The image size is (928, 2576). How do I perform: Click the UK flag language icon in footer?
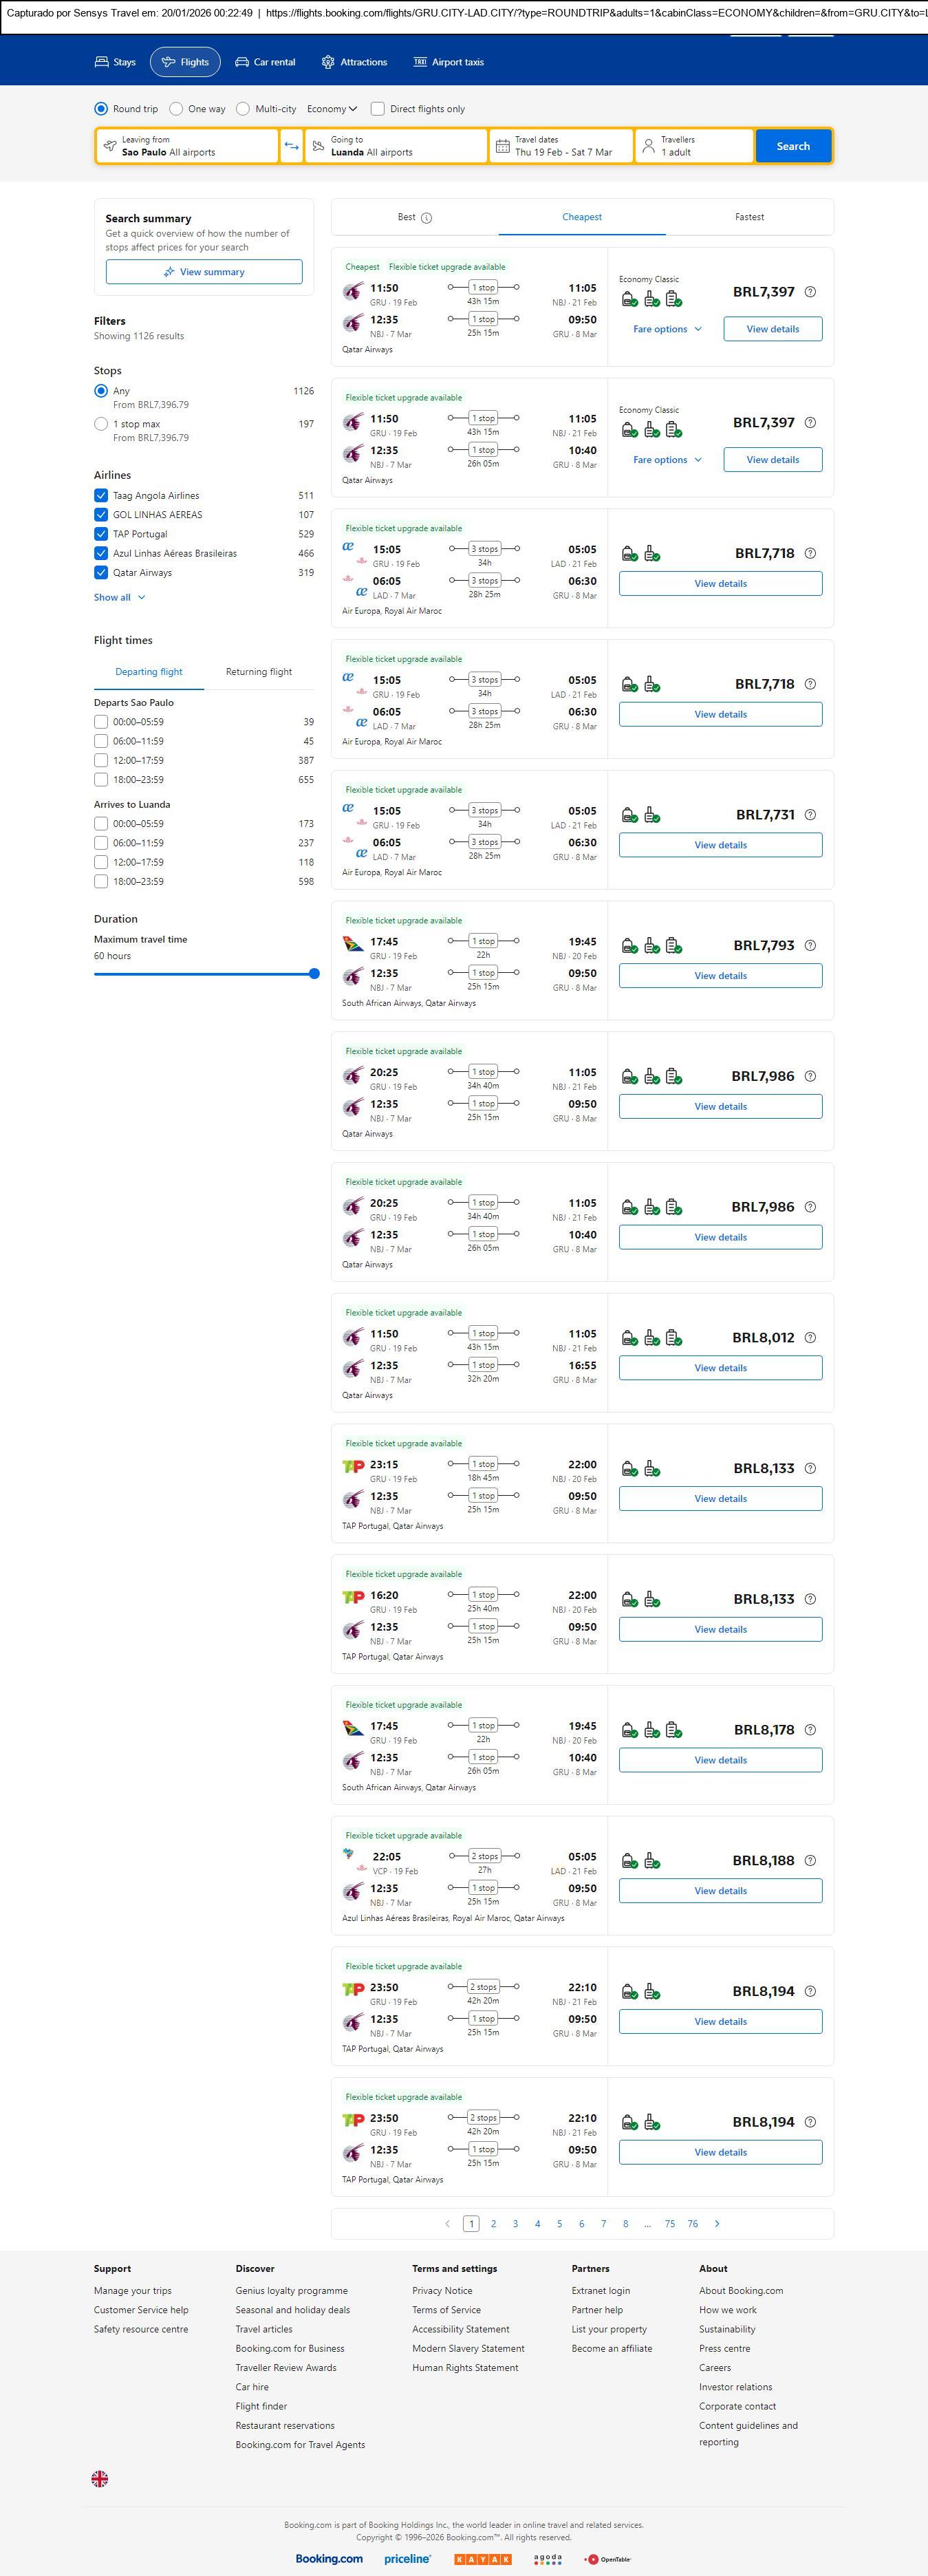(x=100, y=2479)
